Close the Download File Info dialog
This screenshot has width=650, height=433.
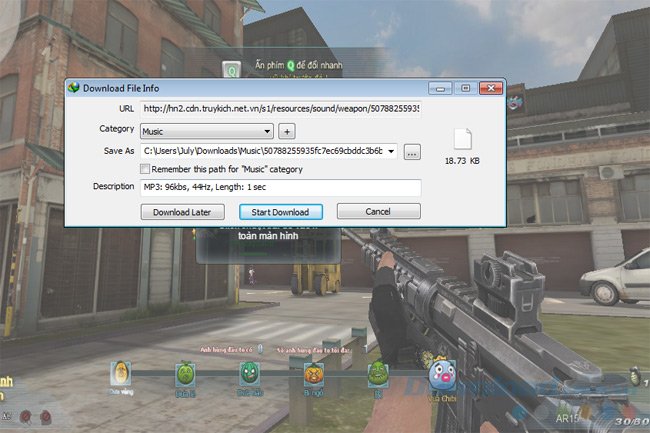[x=491, y=88]
